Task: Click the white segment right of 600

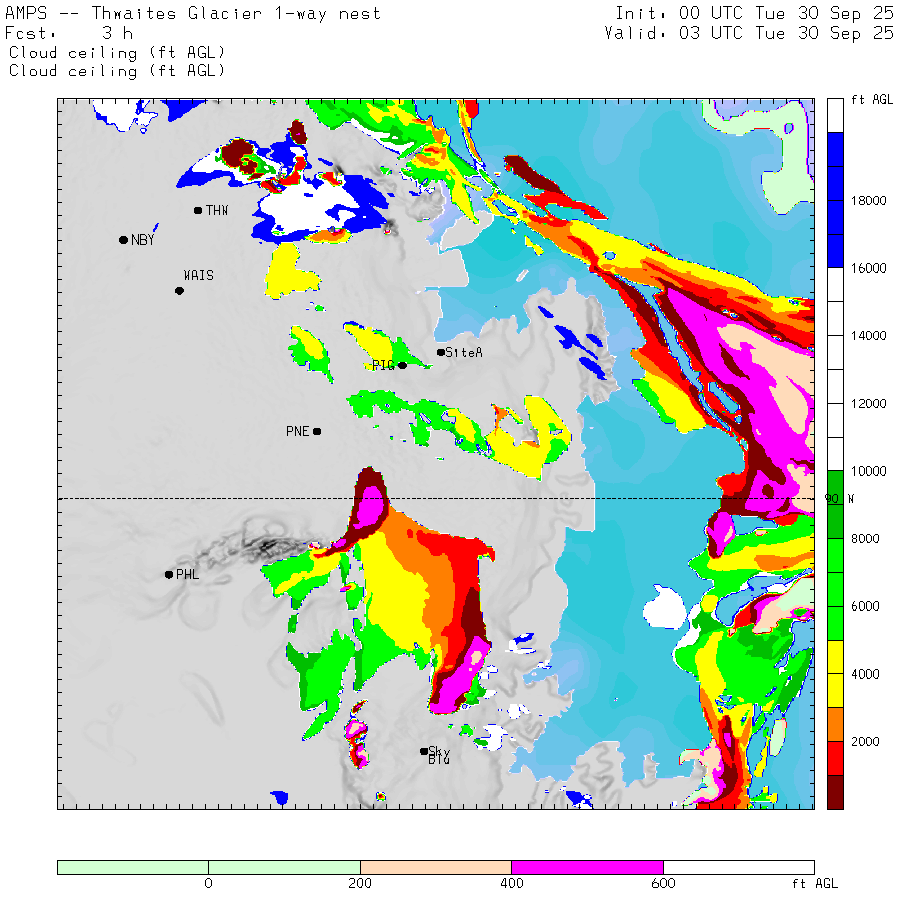Action: tap(739, 867)
